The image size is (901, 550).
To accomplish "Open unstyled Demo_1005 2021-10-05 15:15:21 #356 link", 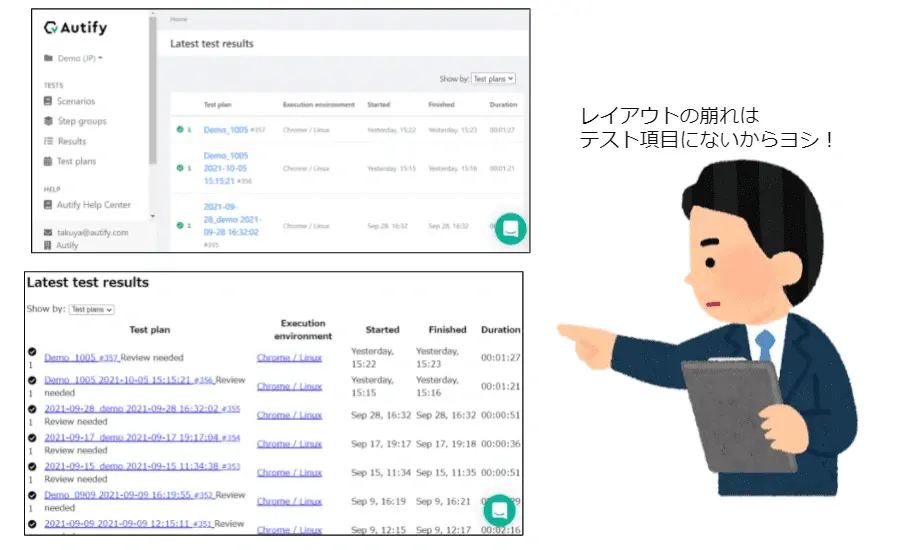I will tap(129, 380).
